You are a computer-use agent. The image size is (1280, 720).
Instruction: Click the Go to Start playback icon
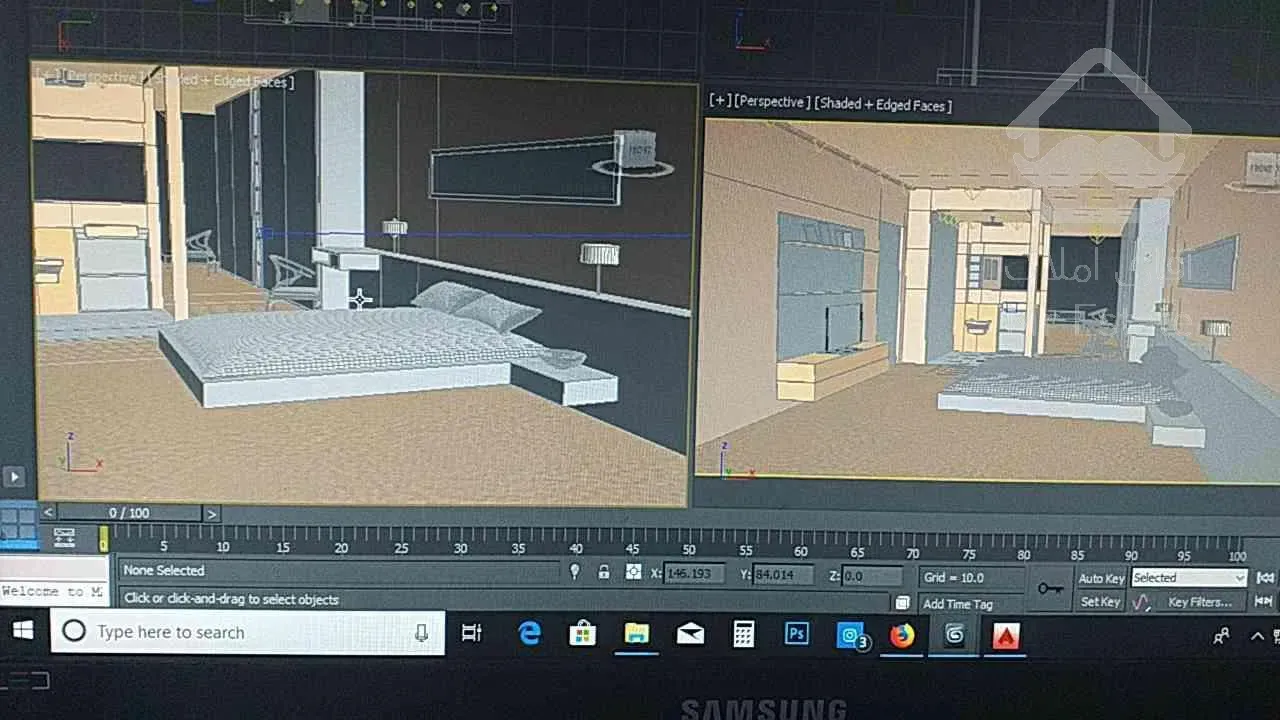(1265, 578)
